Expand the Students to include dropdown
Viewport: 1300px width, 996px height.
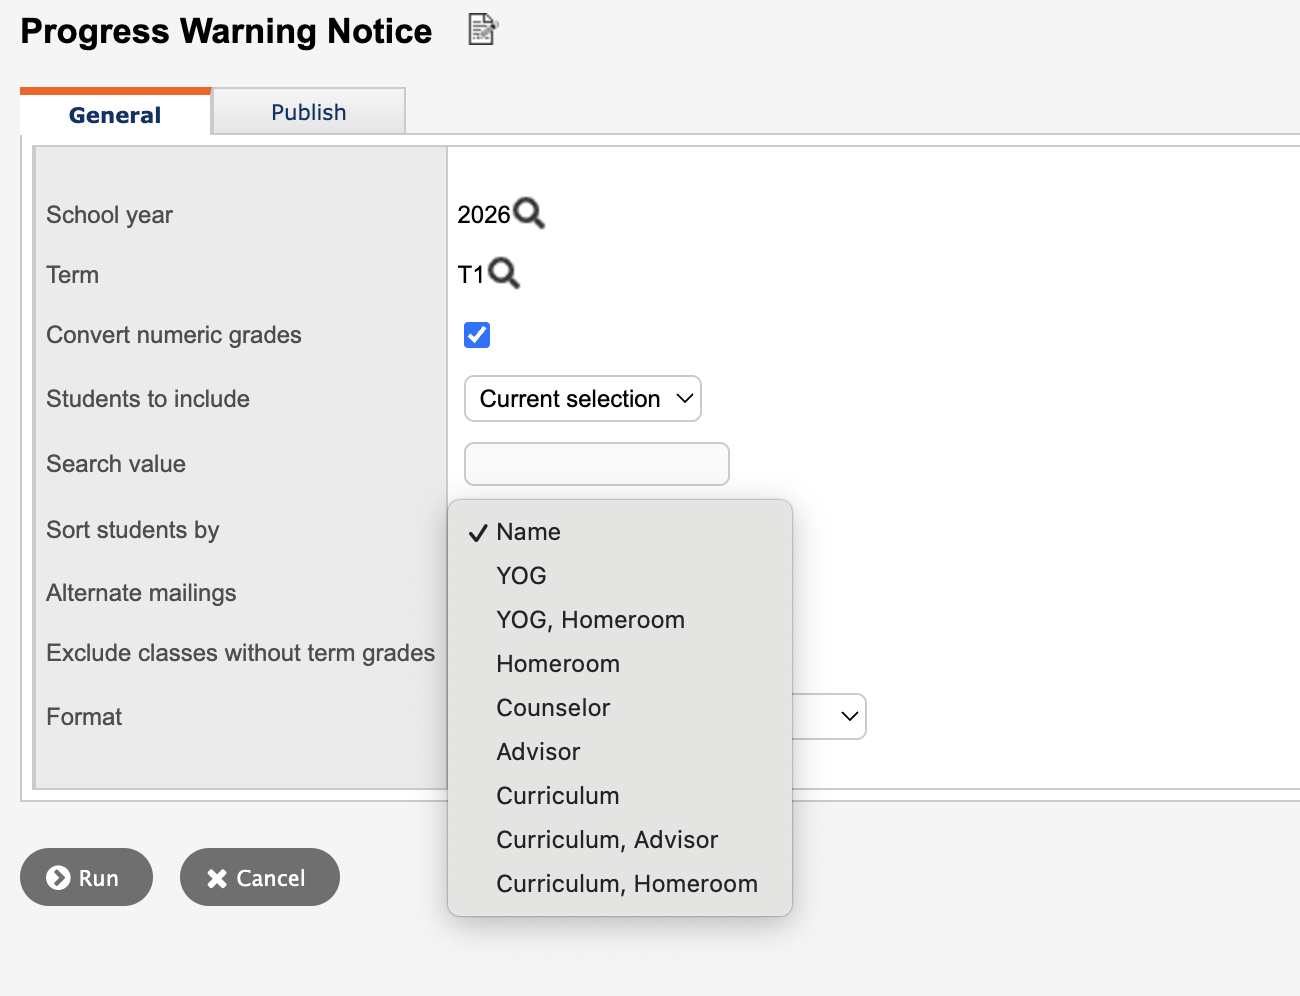[x=582, y=399]
